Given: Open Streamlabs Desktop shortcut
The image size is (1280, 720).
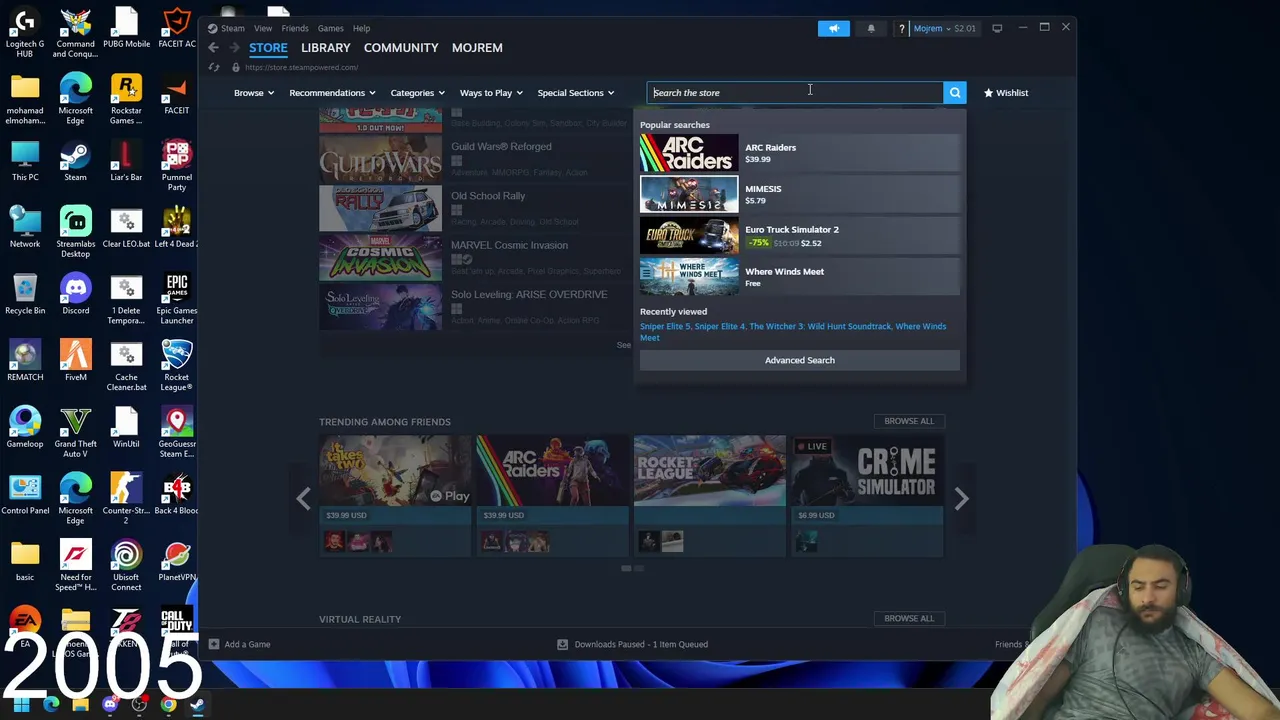Looking at the screenshot, I should point(76,233).
